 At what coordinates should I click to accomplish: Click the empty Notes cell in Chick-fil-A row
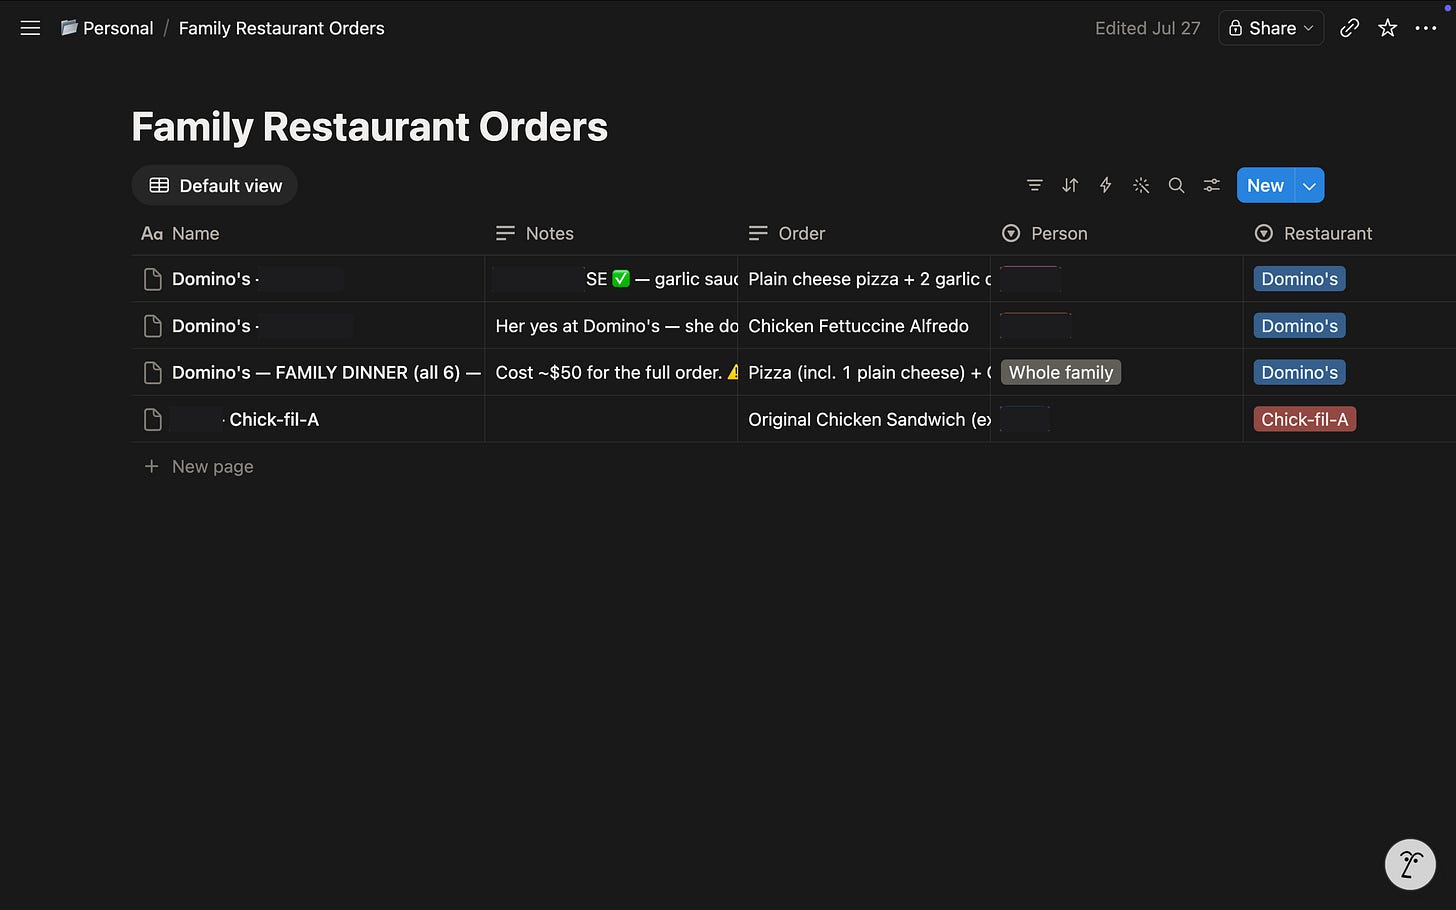pyautogui.click(x=611, y=420)
